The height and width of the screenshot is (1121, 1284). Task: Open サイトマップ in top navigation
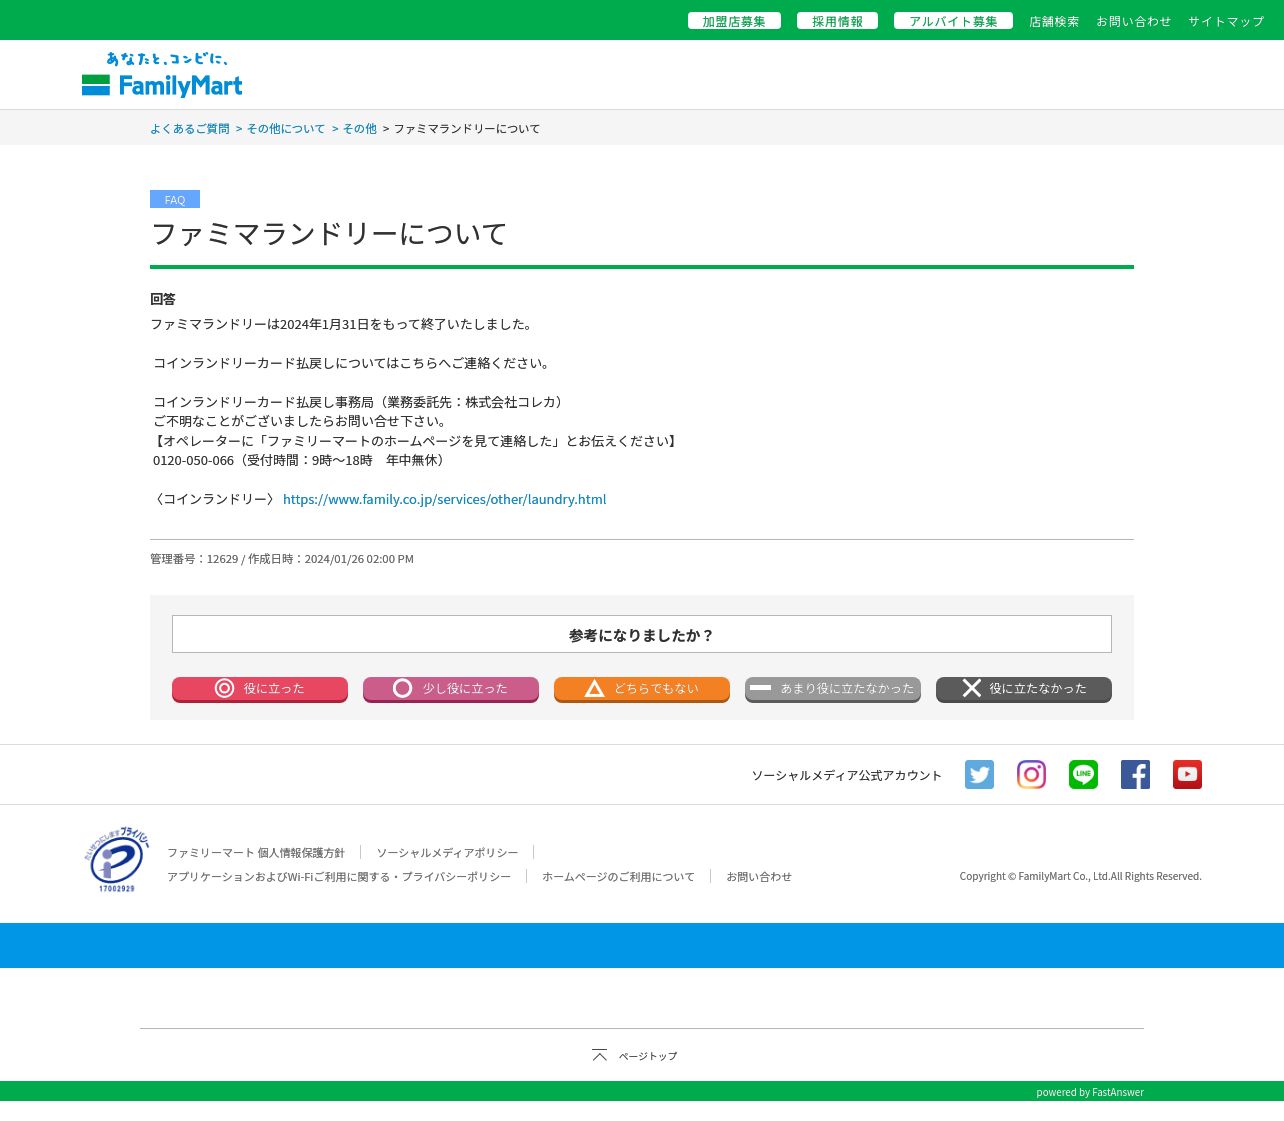(x=1226, y=21)
